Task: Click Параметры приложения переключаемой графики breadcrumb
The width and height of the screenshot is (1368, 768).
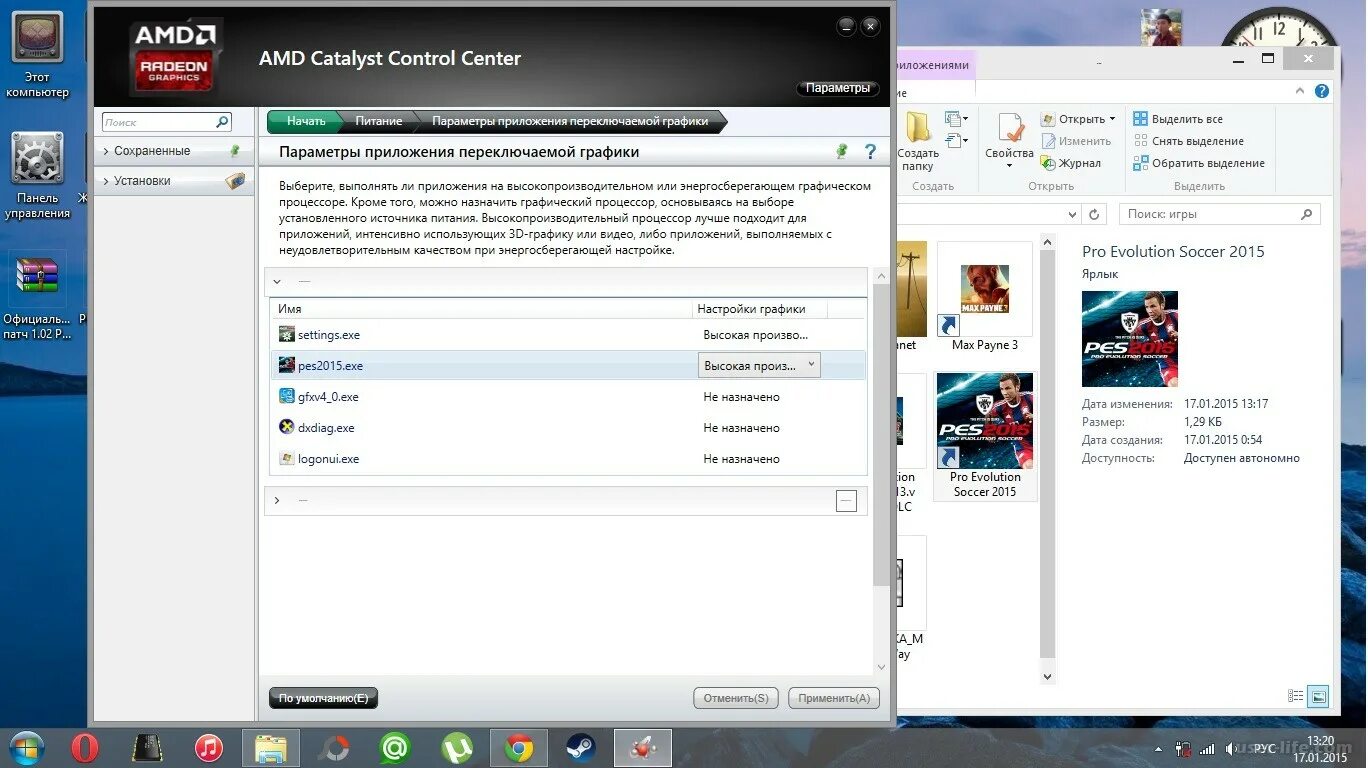Action: tap(570, 121)
